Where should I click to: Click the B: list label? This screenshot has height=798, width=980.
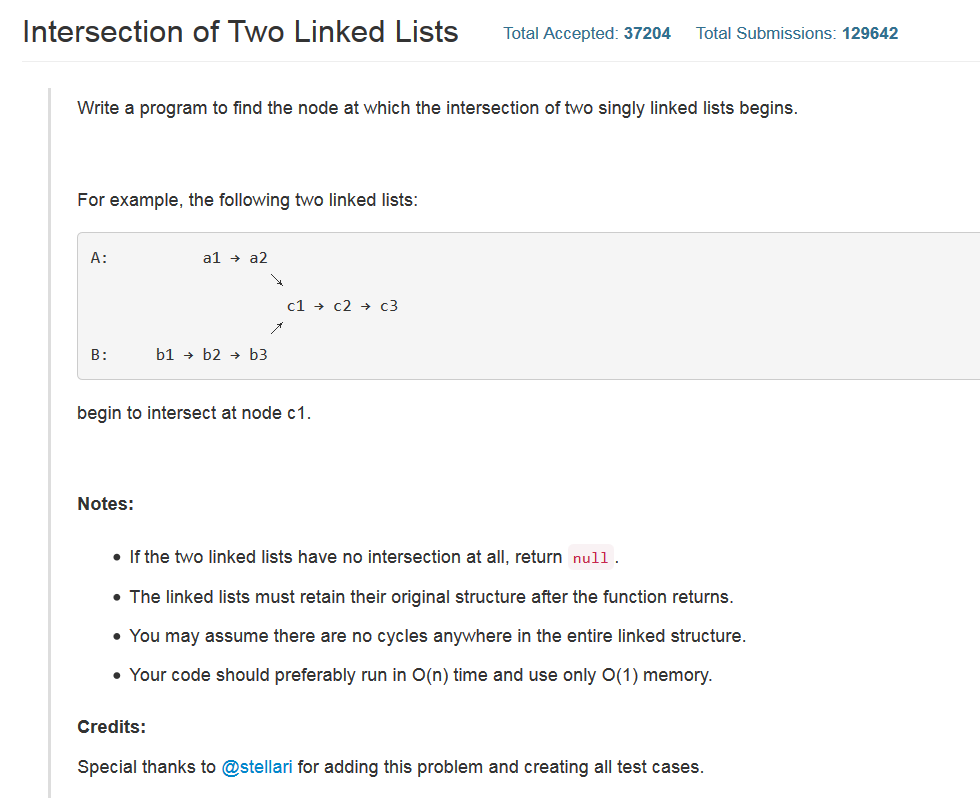pos(99,355)
